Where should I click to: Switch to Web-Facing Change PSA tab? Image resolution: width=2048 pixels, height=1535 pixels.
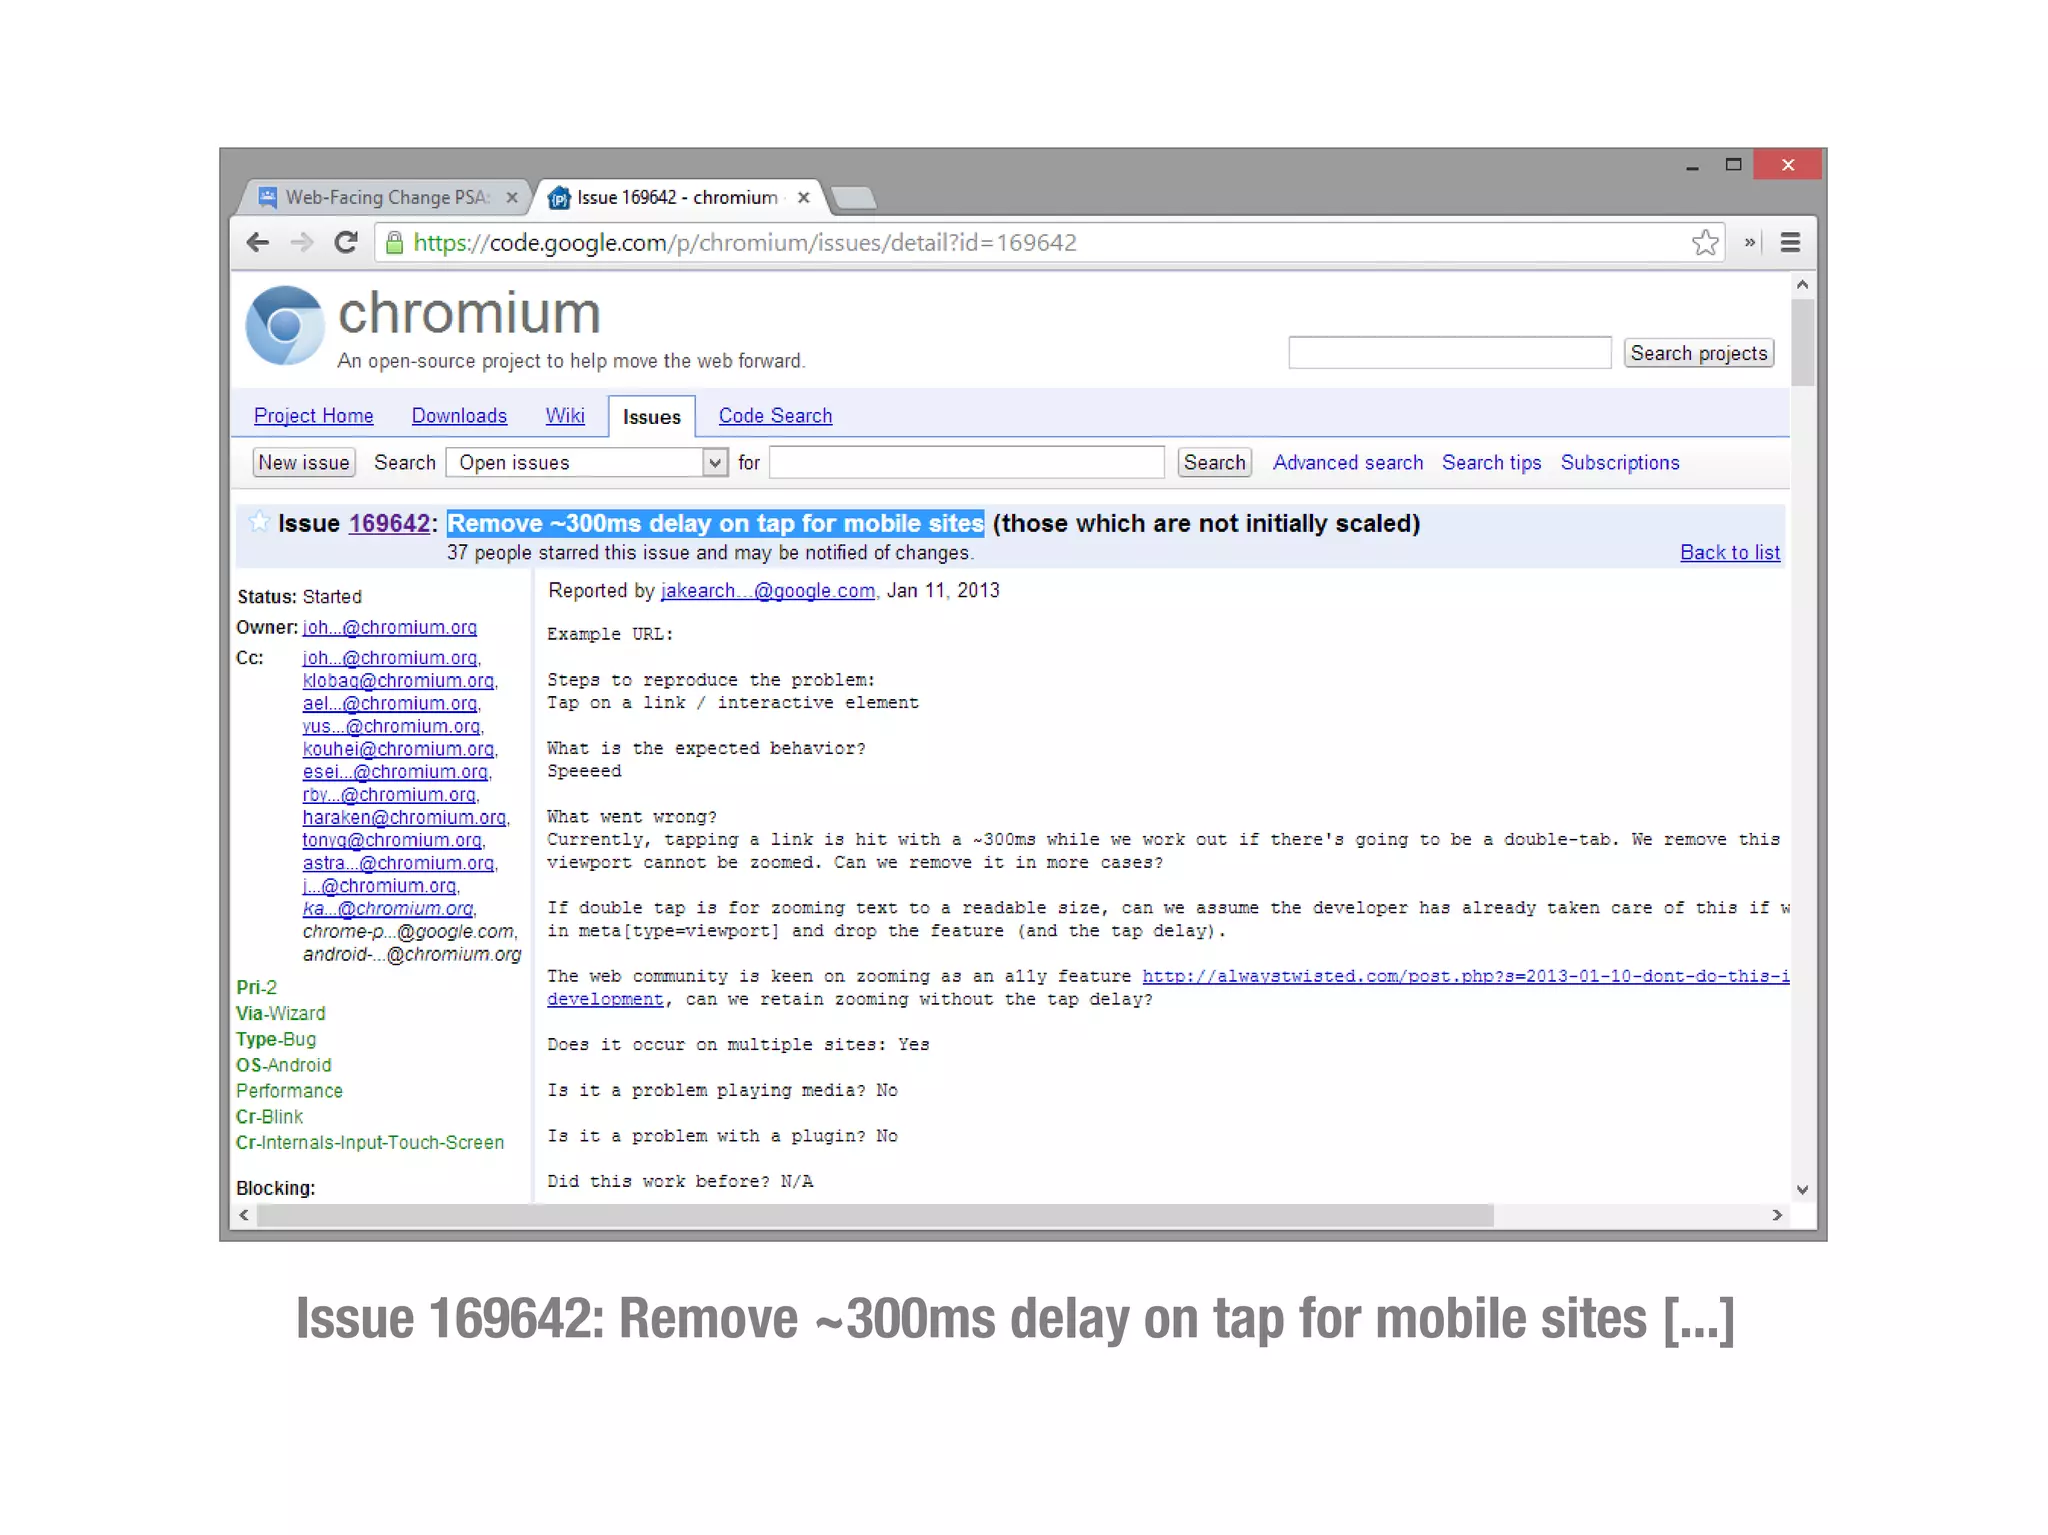[x=387, y=197]
